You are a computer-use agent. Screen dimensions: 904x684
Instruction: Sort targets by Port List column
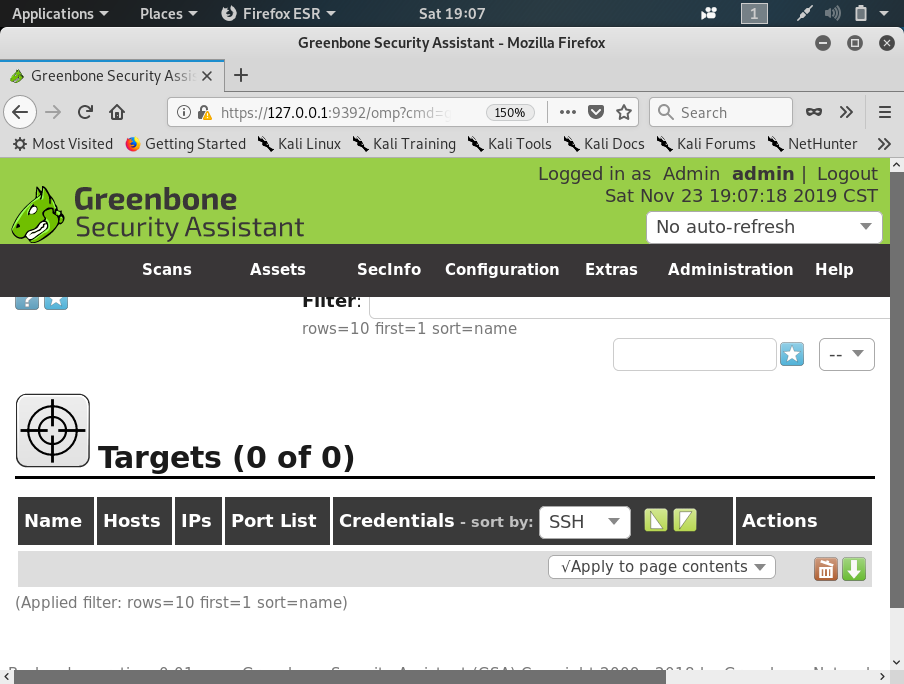click(x=274, y=521)
